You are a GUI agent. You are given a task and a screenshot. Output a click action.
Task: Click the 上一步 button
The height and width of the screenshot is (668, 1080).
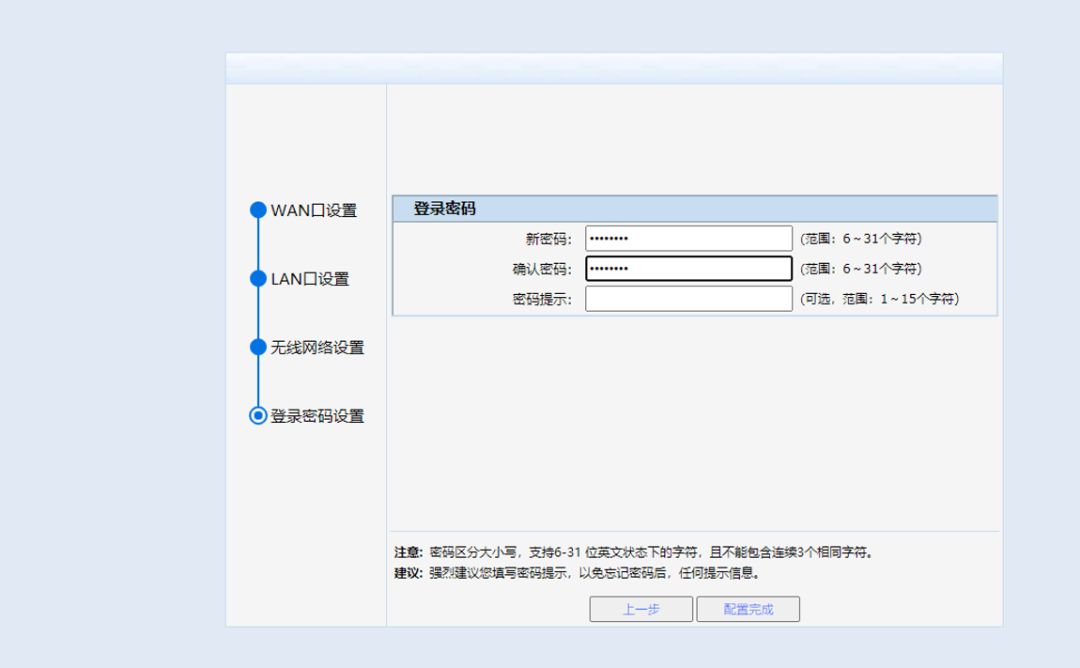click(x=641, y=609)
